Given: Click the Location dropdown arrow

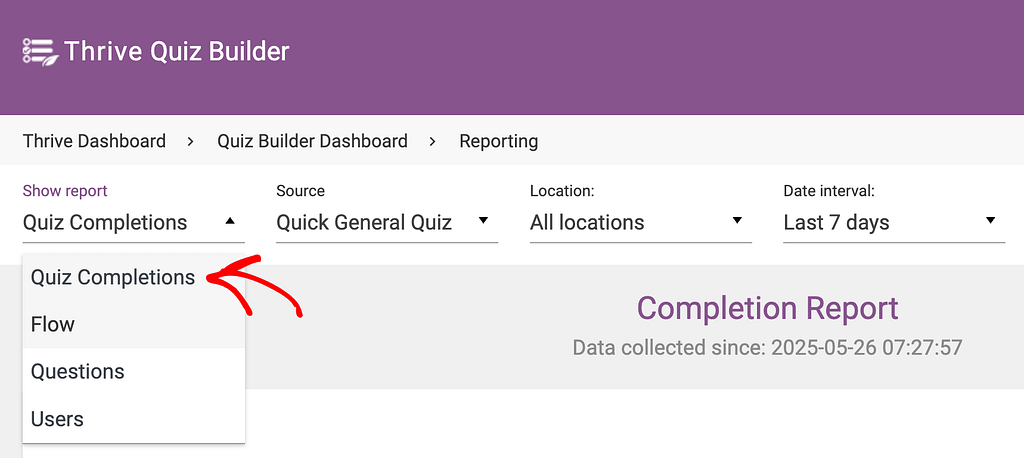Looking at the screenshot, I should pyautogui.click(x=737, y=221).
